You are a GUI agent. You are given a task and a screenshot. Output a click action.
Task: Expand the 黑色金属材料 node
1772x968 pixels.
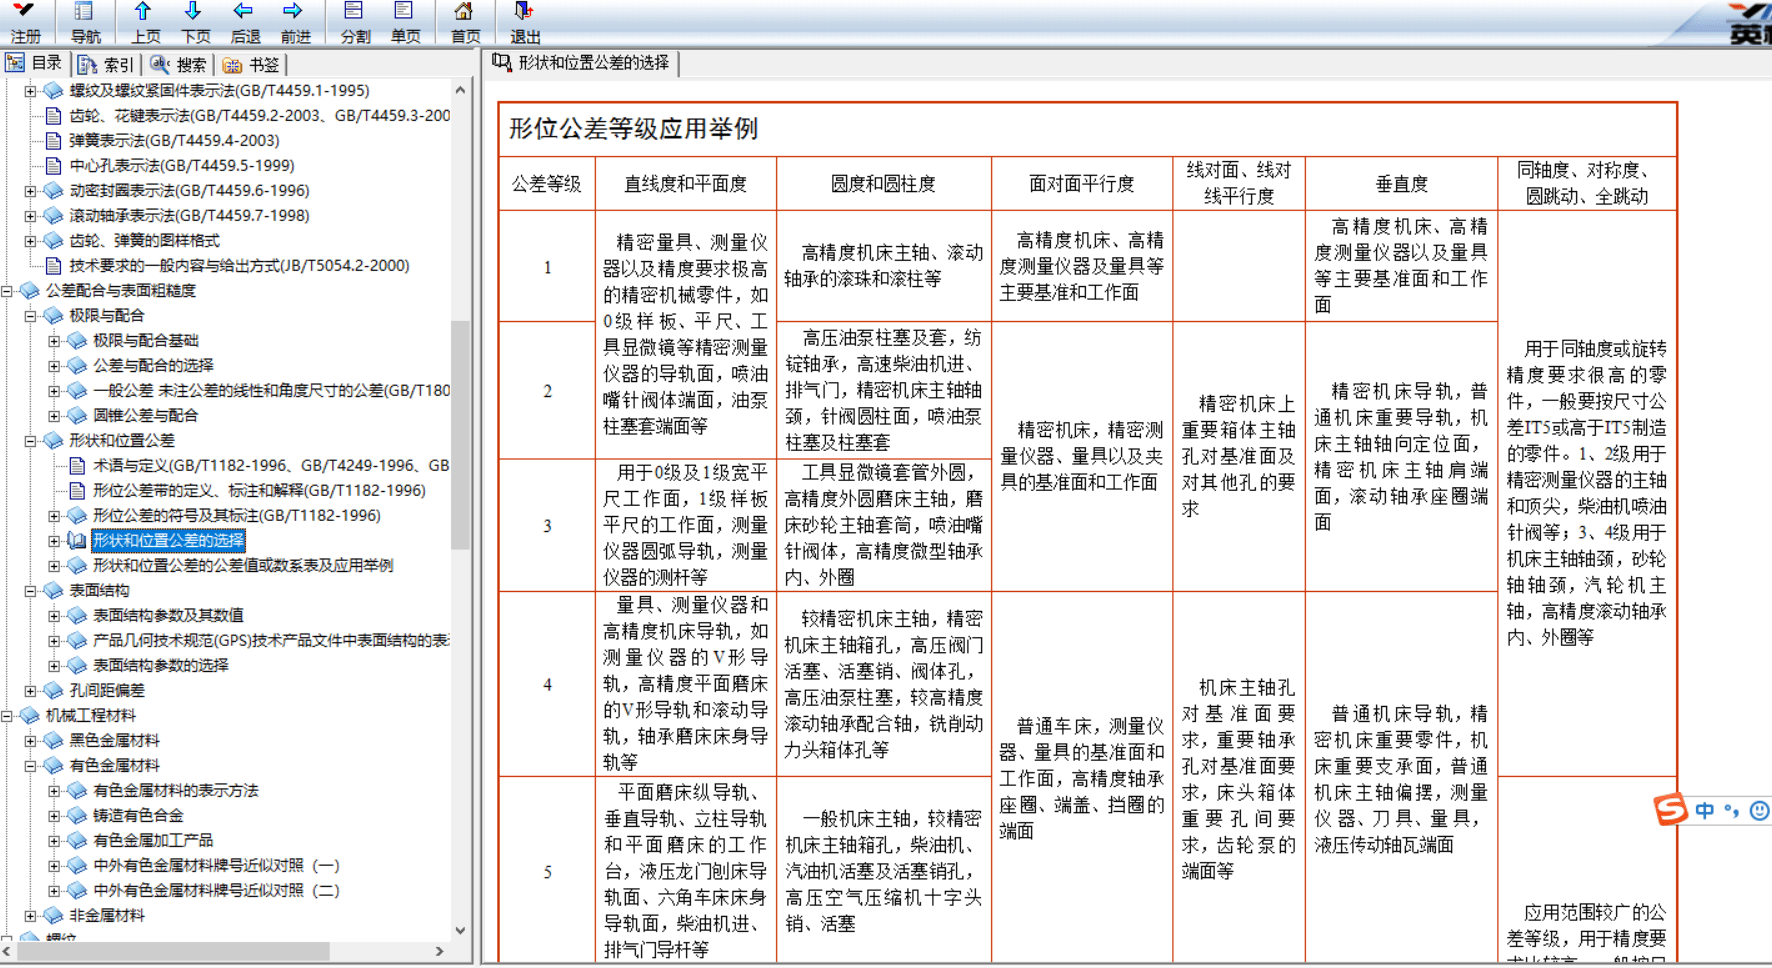[30, 741]
